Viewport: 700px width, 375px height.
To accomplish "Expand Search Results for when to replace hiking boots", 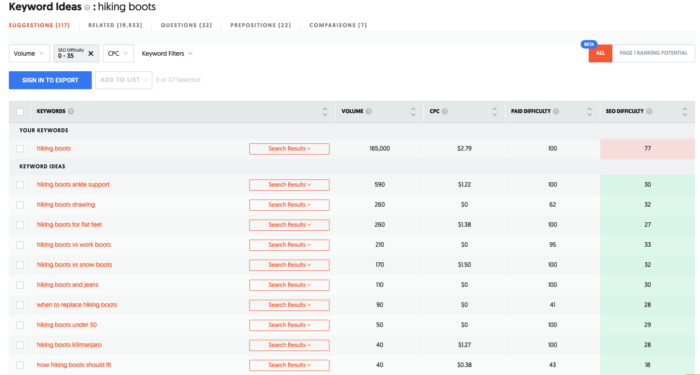I will coord(289,305).
